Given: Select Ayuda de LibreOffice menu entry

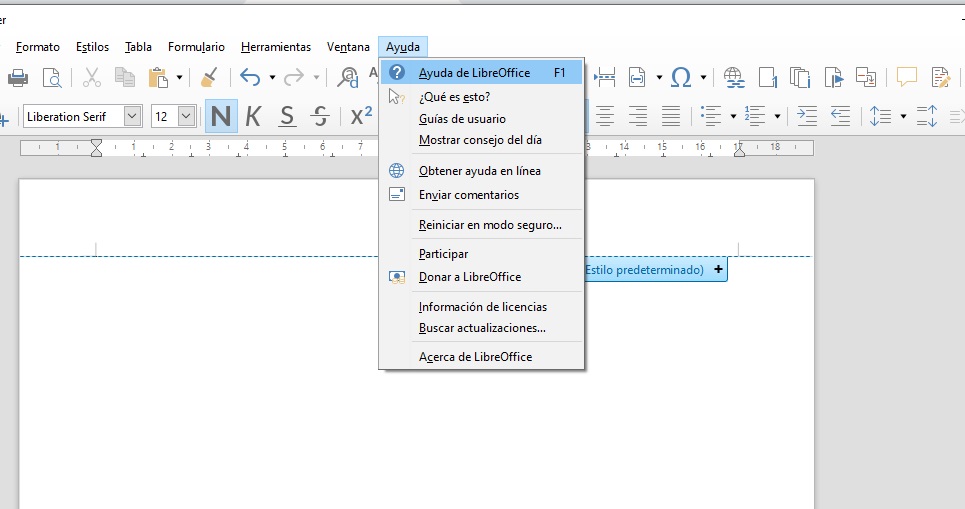Looking at the screenshot, I should click(x=481, y=73).
